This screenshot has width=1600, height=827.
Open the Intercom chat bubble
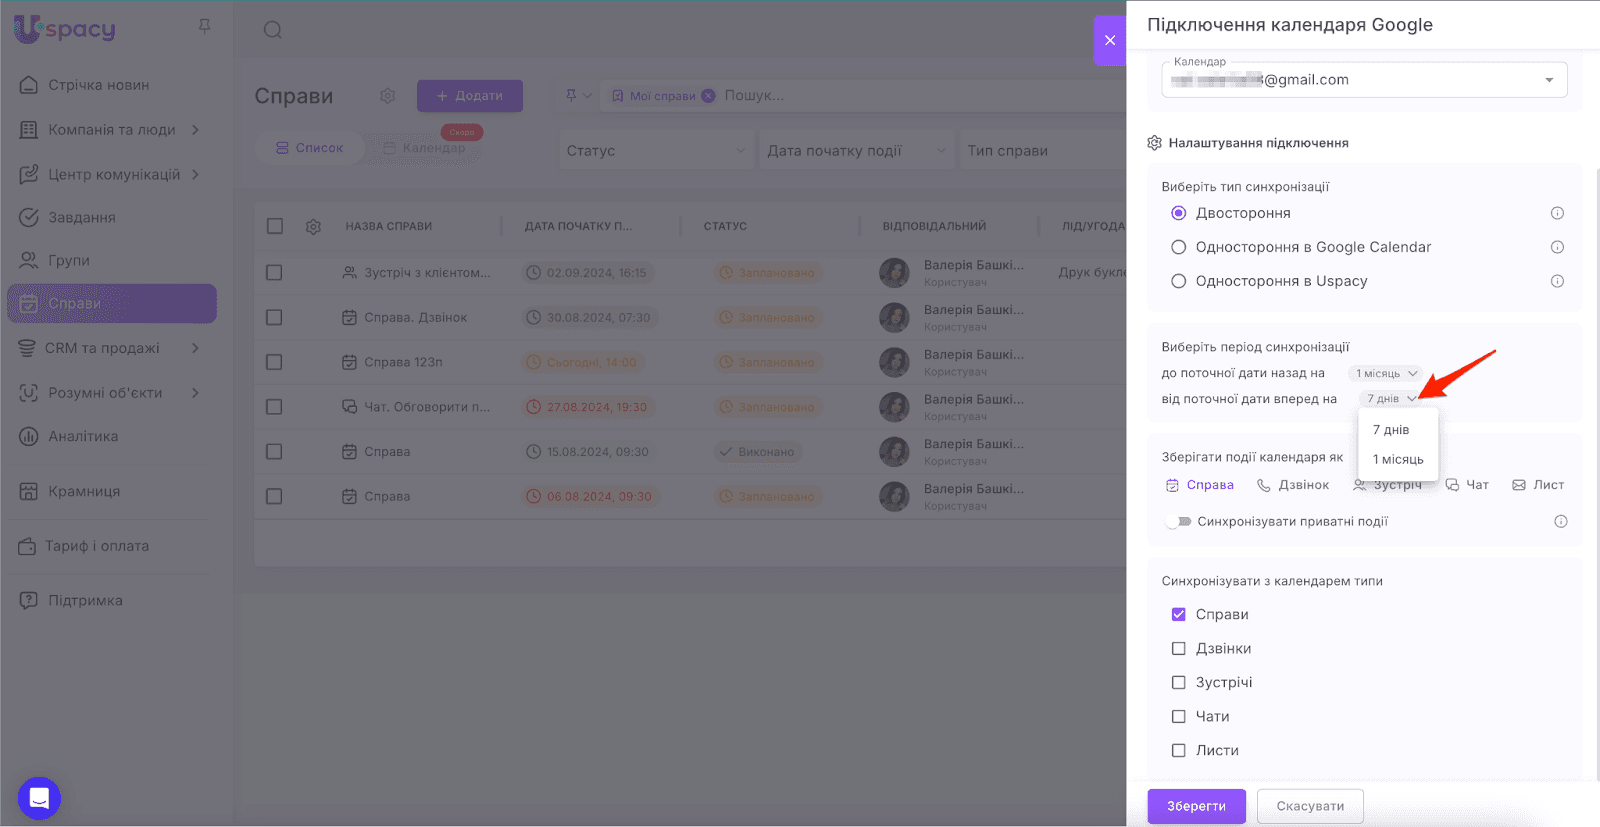pyautogui.click(x=39, y=798)
